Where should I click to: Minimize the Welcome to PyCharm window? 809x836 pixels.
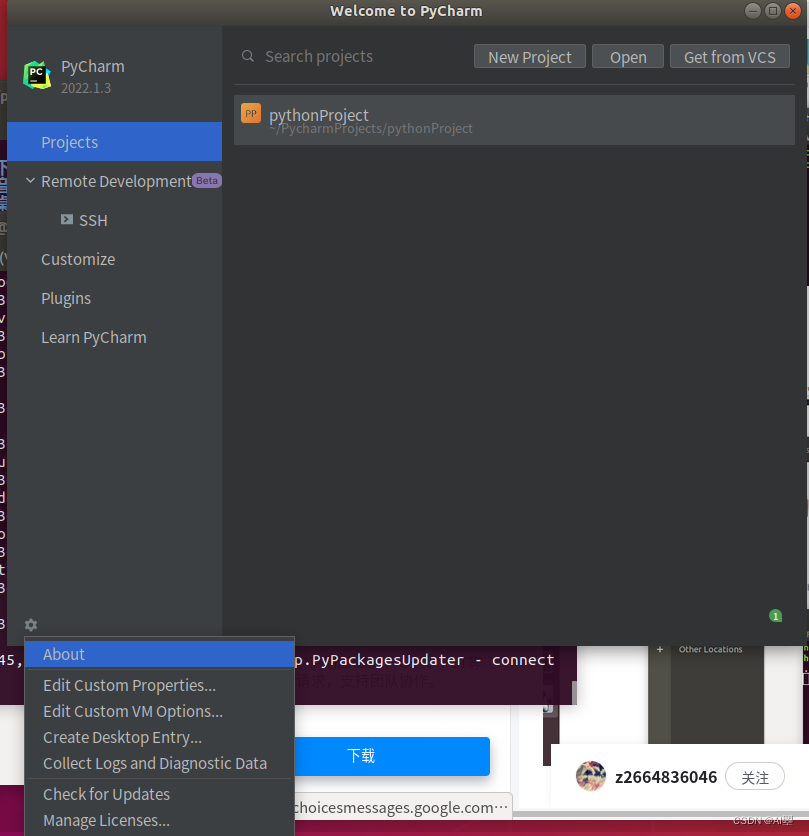coord(752,11)
